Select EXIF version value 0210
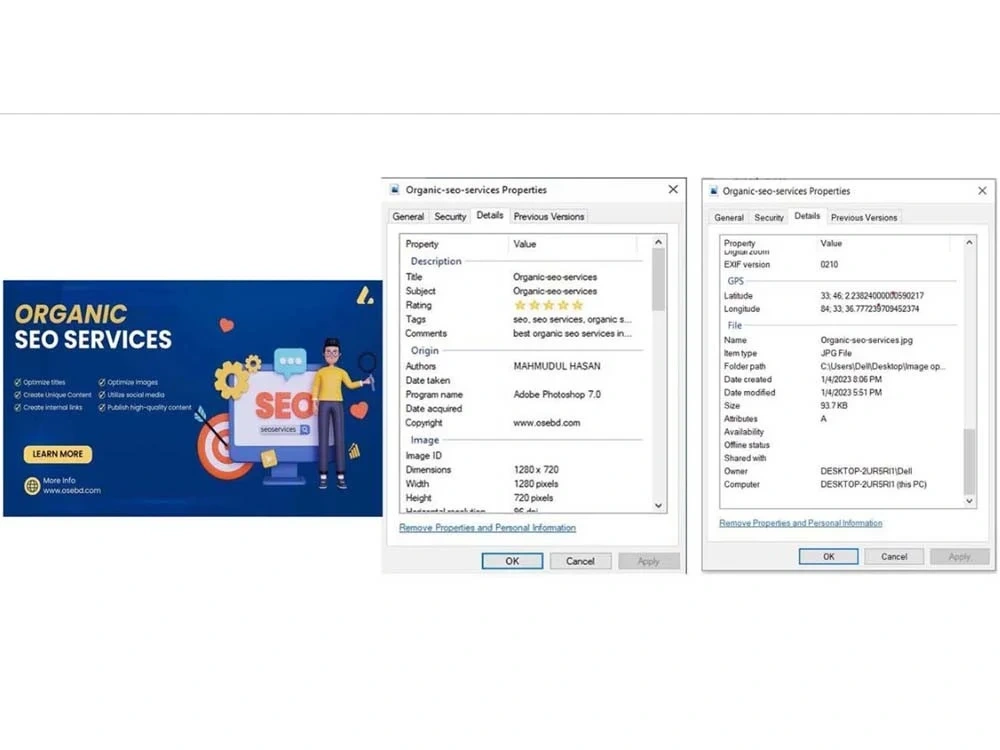The height and width of the screenshot is (750, 1000). (x=829, y=264)
